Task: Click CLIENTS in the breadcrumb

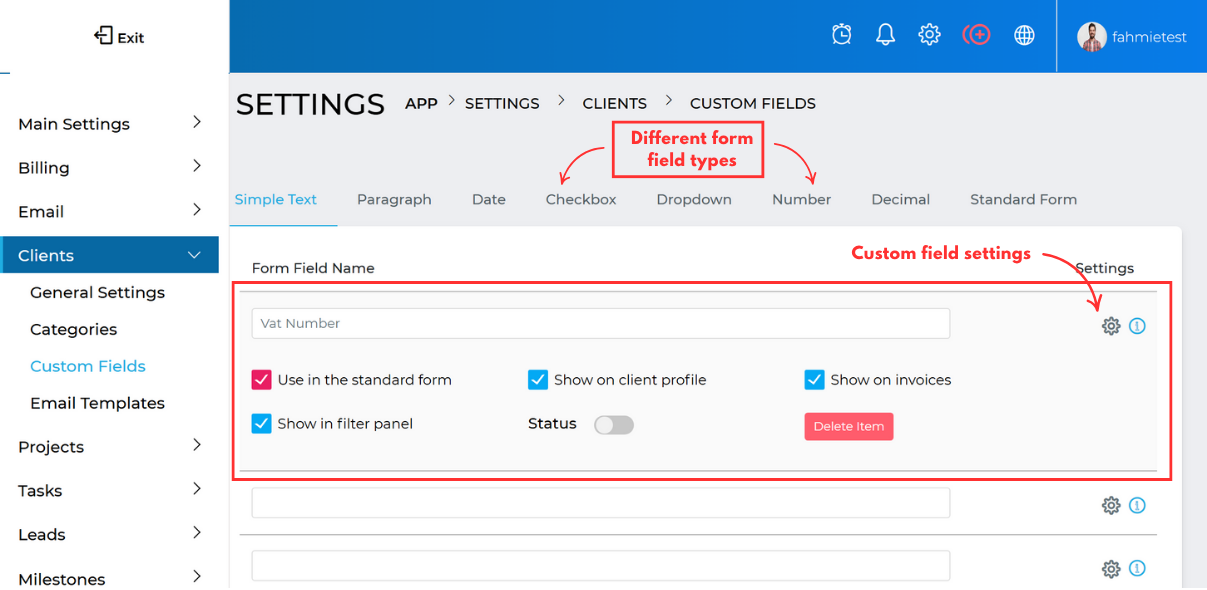Action: (615, 103)
